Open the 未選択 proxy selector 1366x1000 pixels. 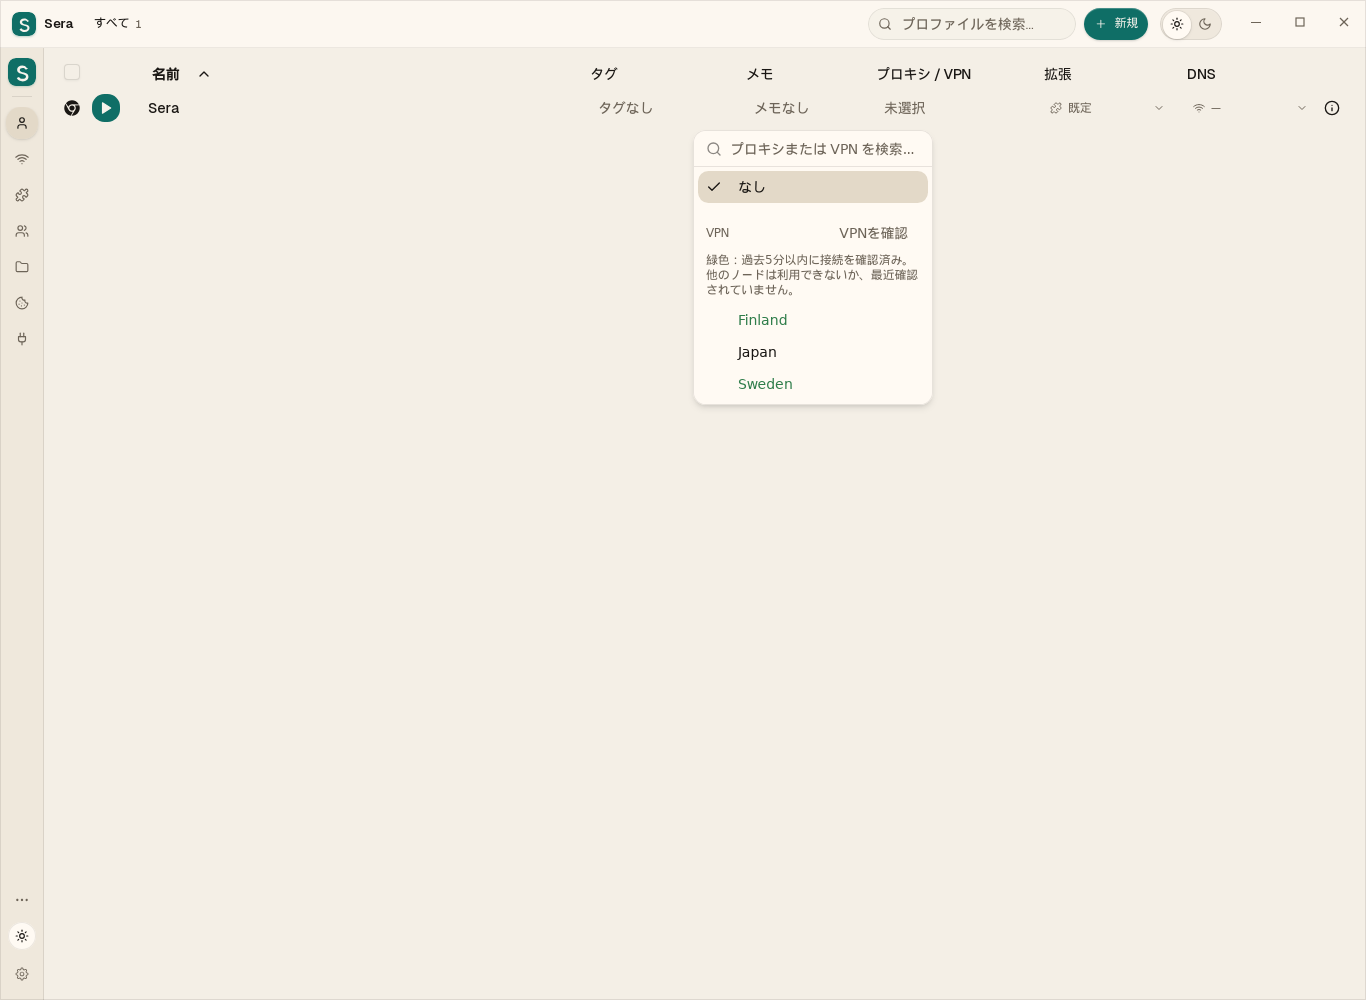(x=904, y=108)
